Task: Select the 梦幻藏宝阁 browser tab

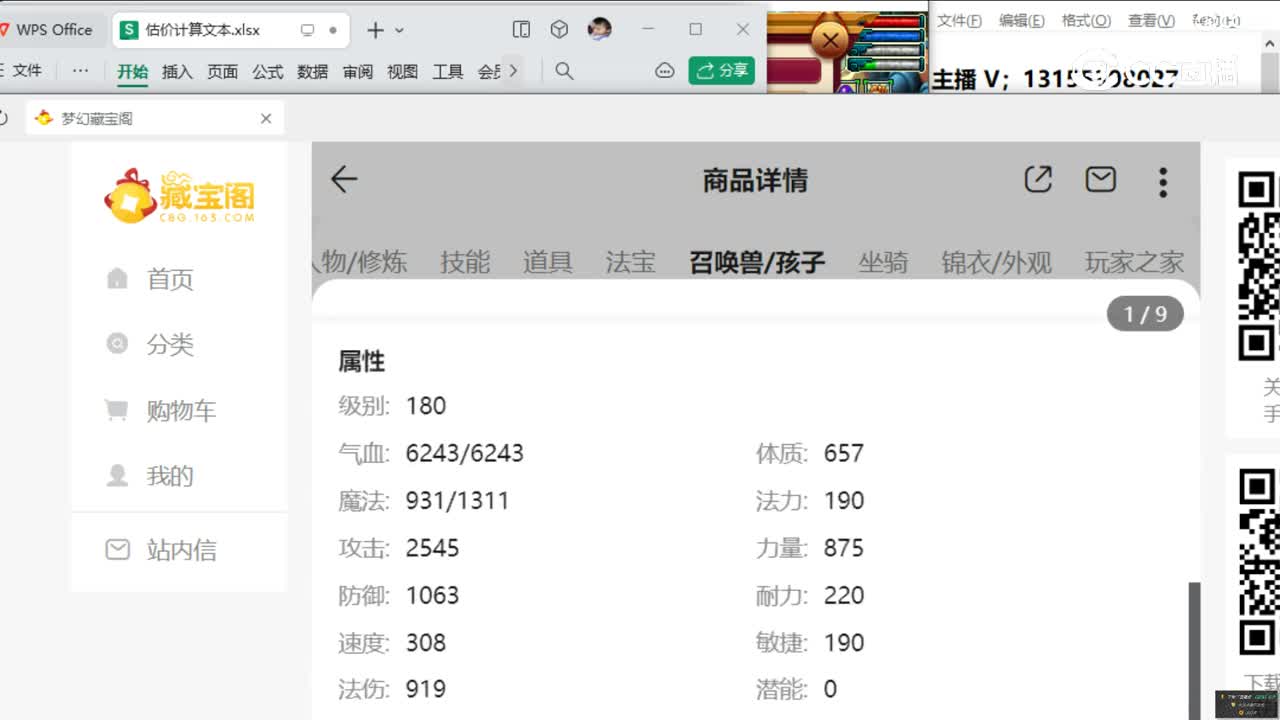Action: [155, 118]
